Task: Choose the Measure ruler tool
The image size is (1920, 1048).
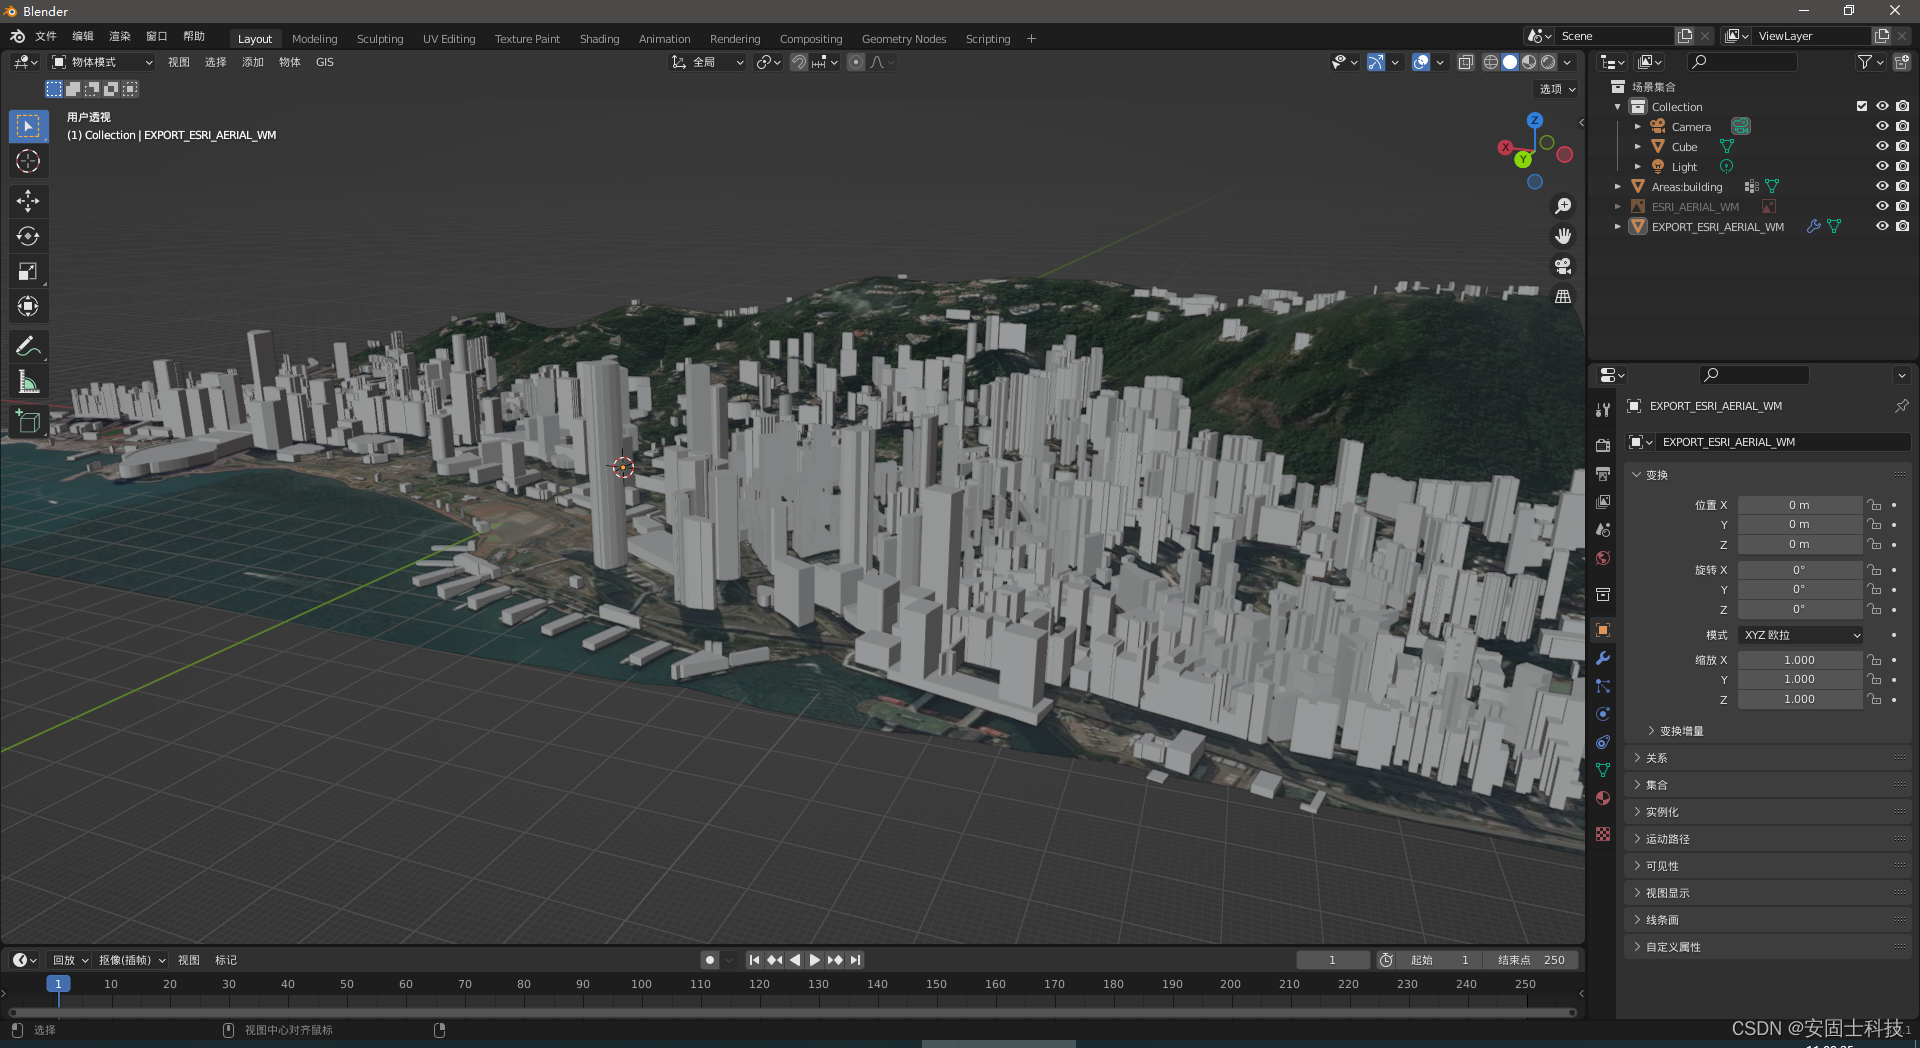Action: (28, 382)
